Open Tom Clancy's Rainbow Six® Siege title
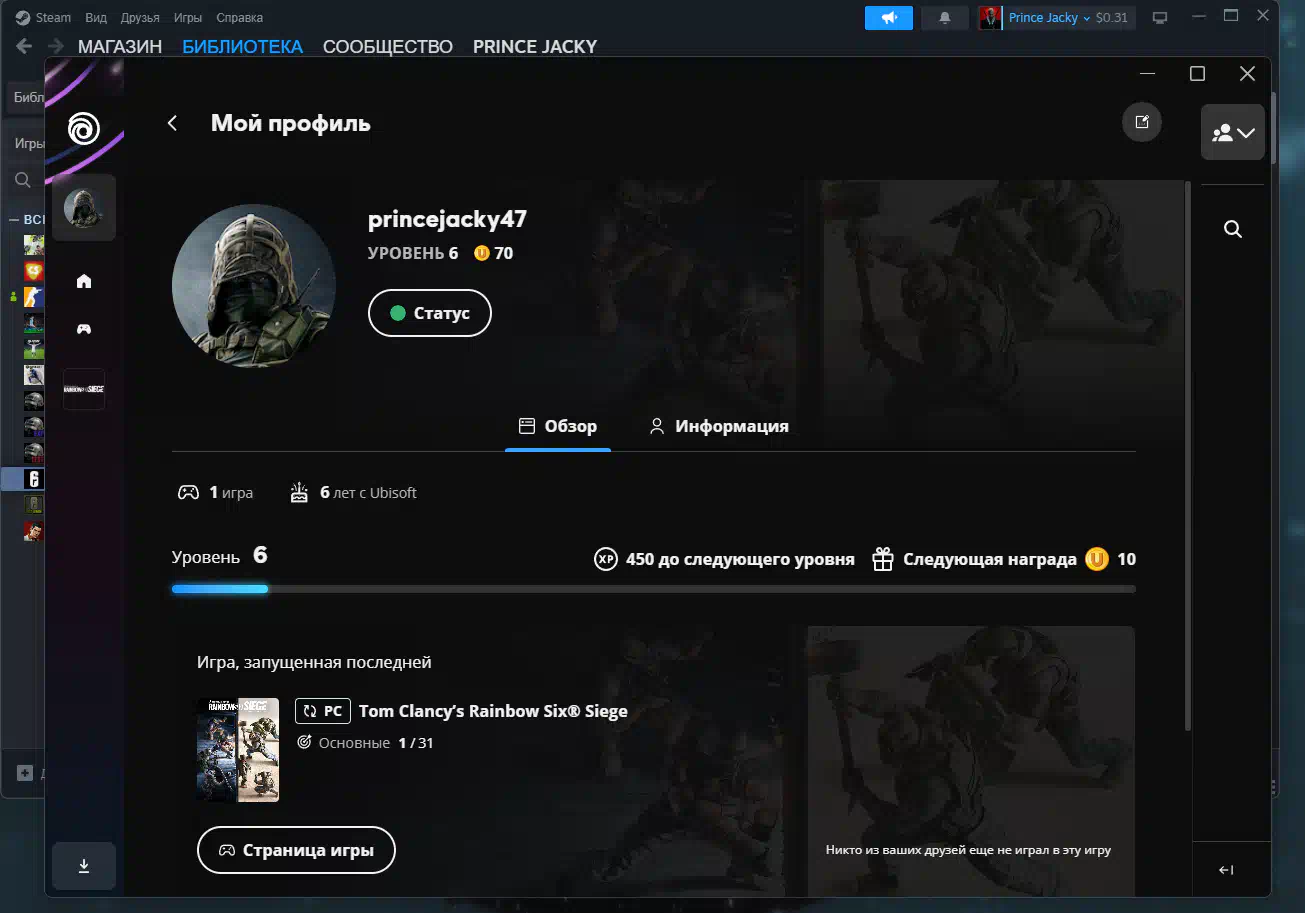The image size is (1305, 913). coord(493,711)
